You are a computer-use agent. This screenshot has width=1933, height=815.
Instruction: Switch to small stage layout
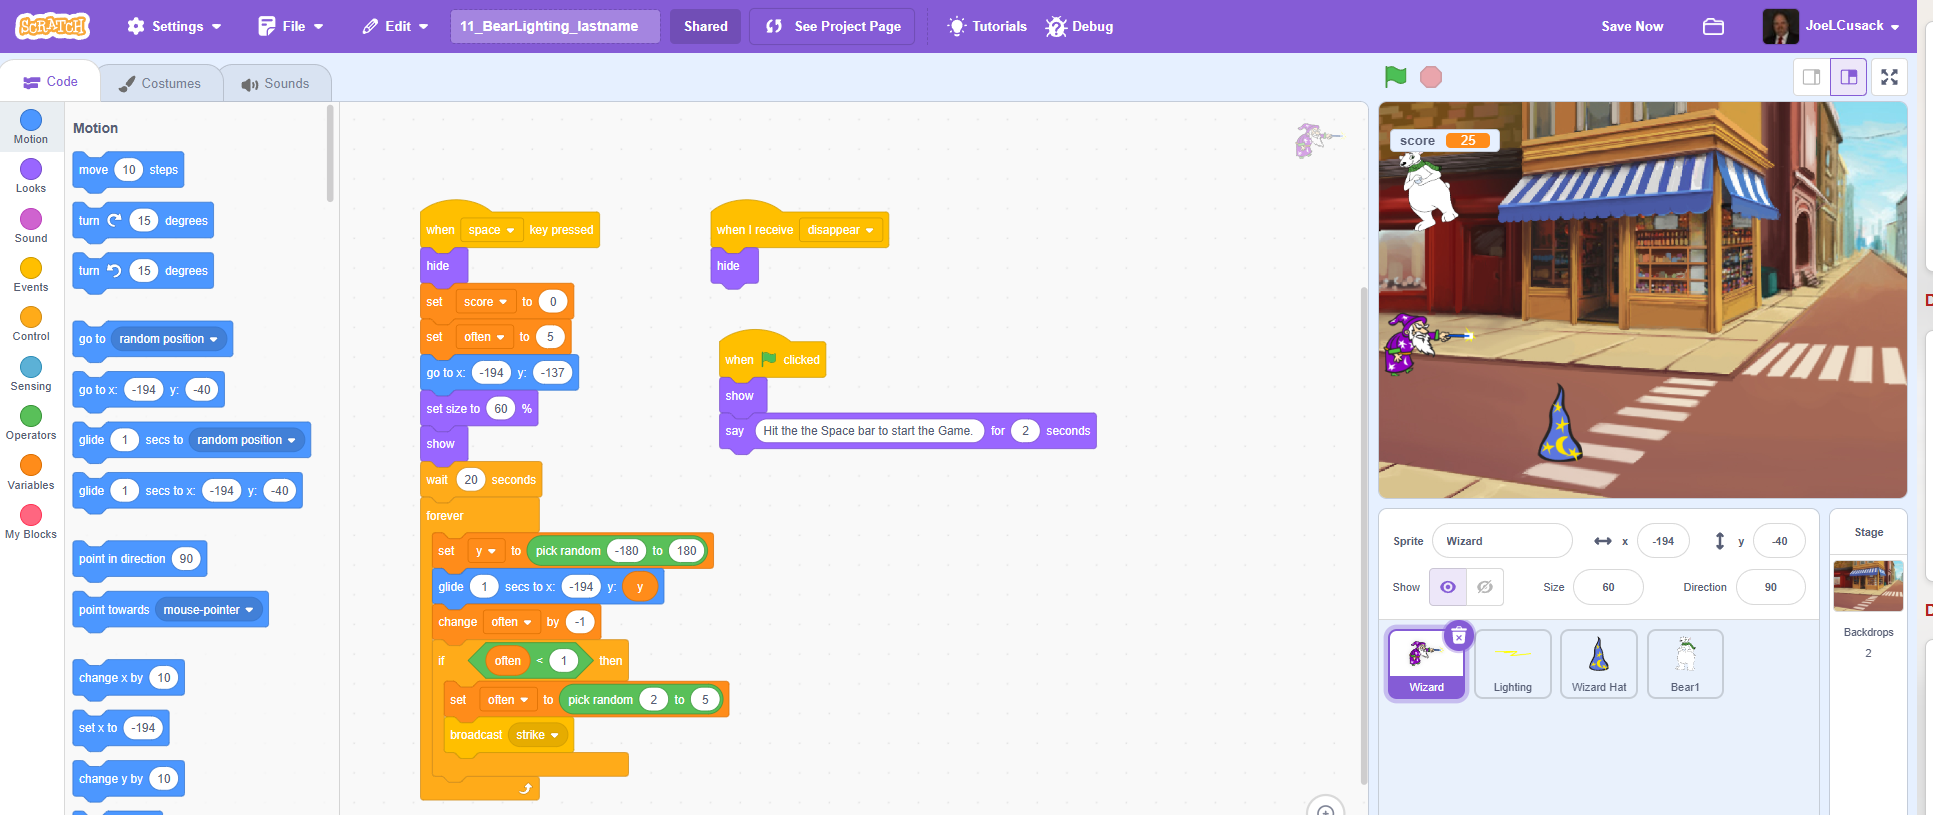[x=1811, y=77]
